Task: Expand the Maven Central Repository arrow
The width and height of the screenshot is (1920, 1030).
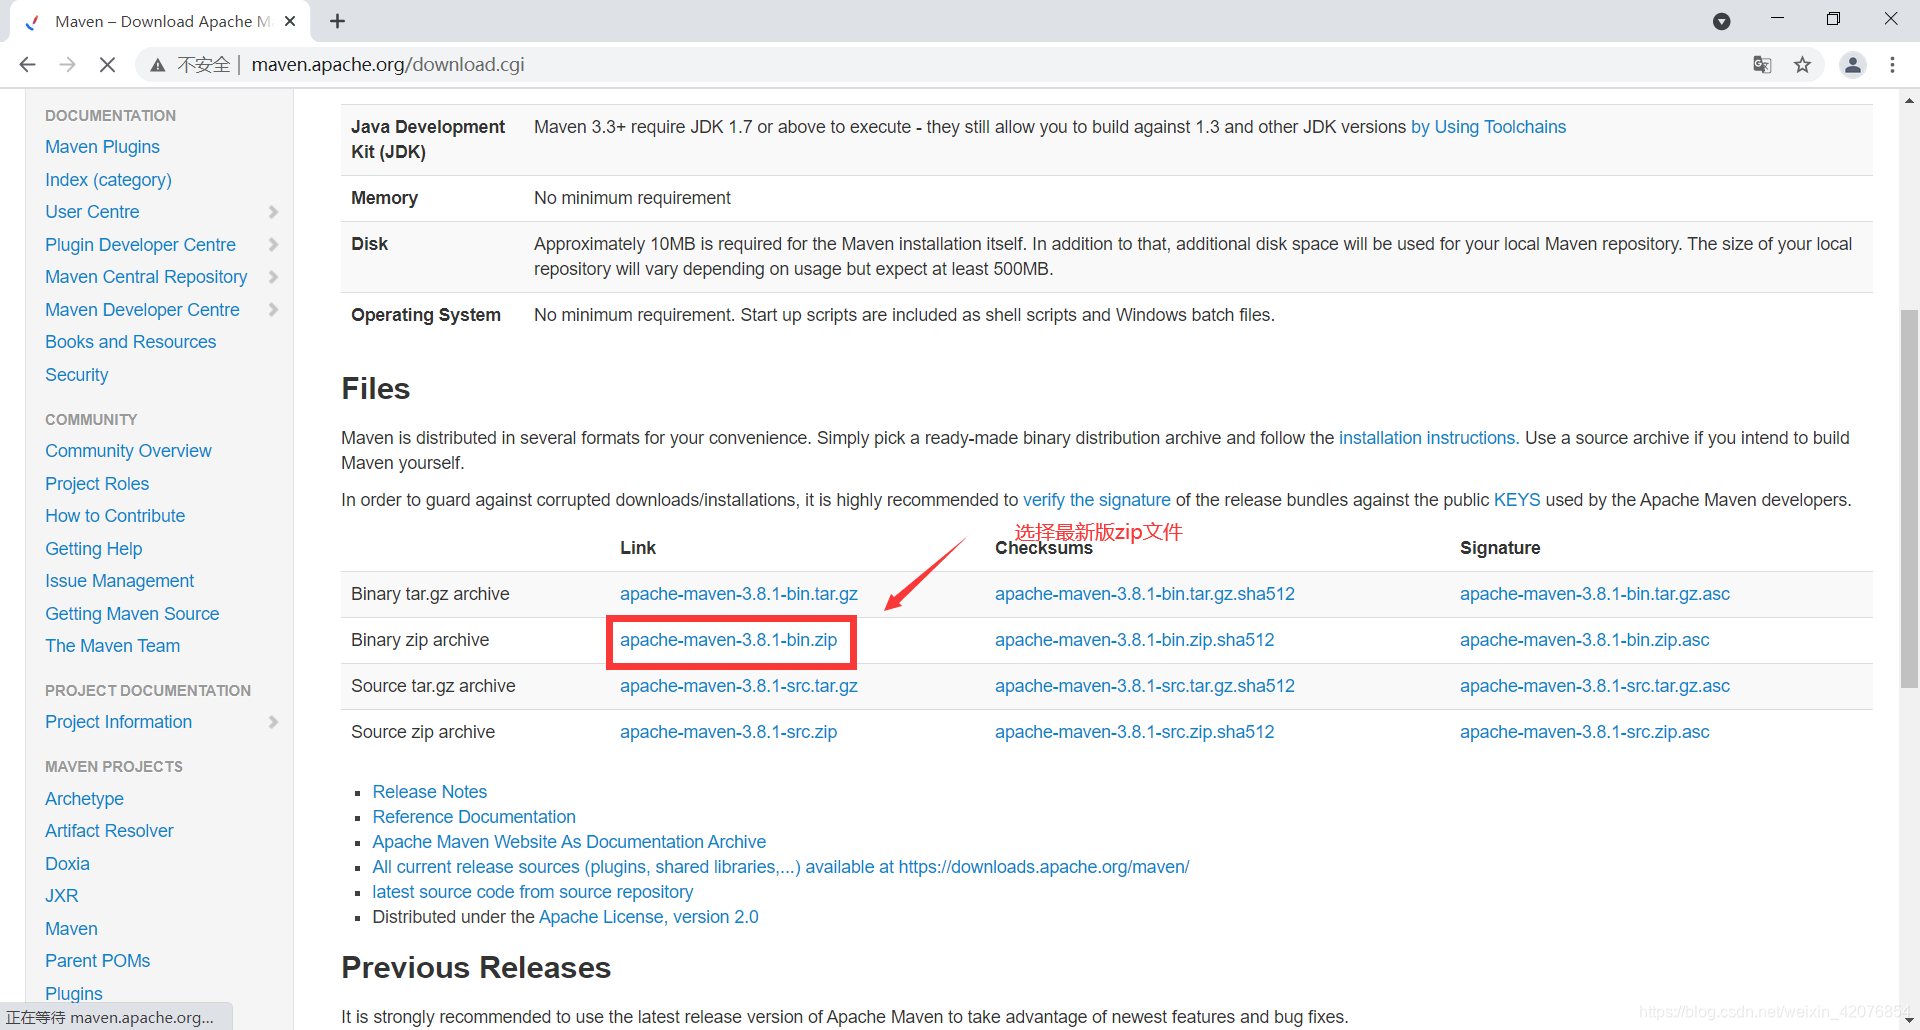Action: (x=274, y=277)
